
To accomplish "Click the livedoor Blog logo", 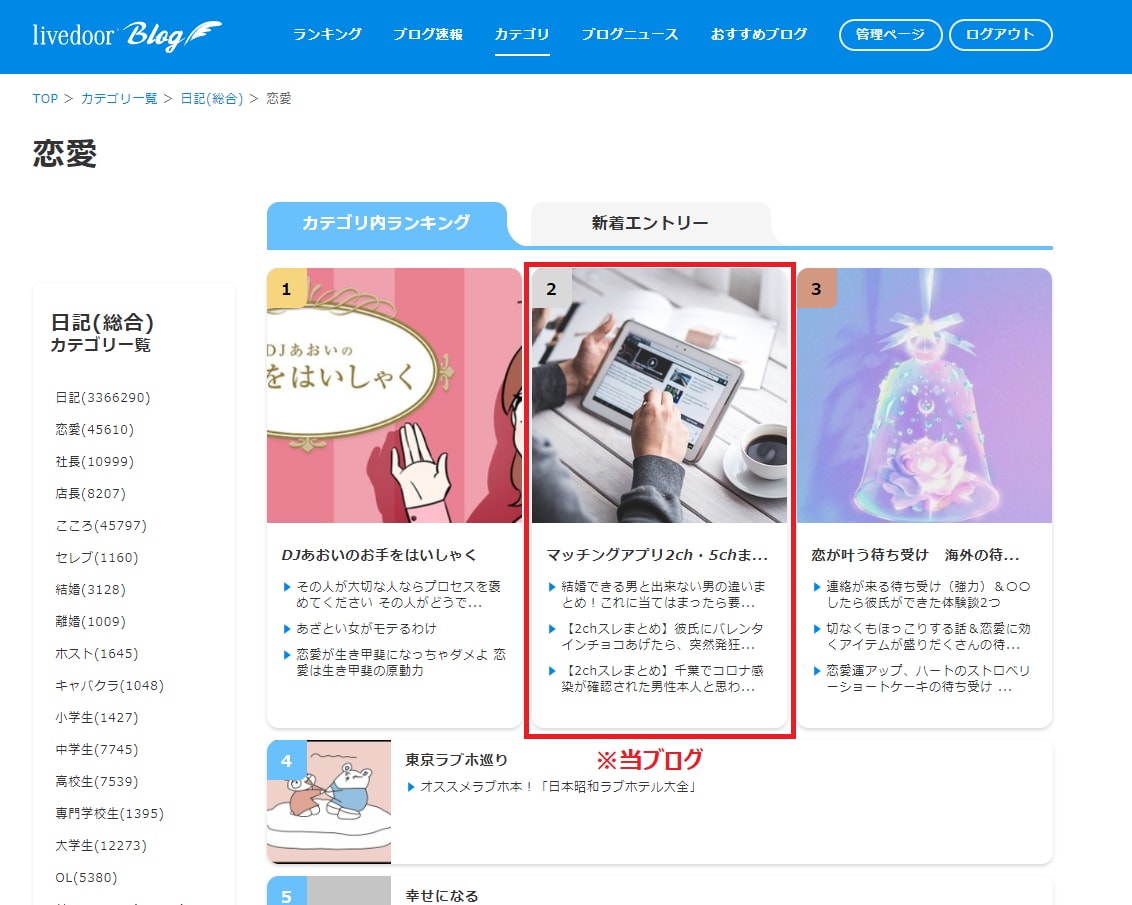I will 126,35.
